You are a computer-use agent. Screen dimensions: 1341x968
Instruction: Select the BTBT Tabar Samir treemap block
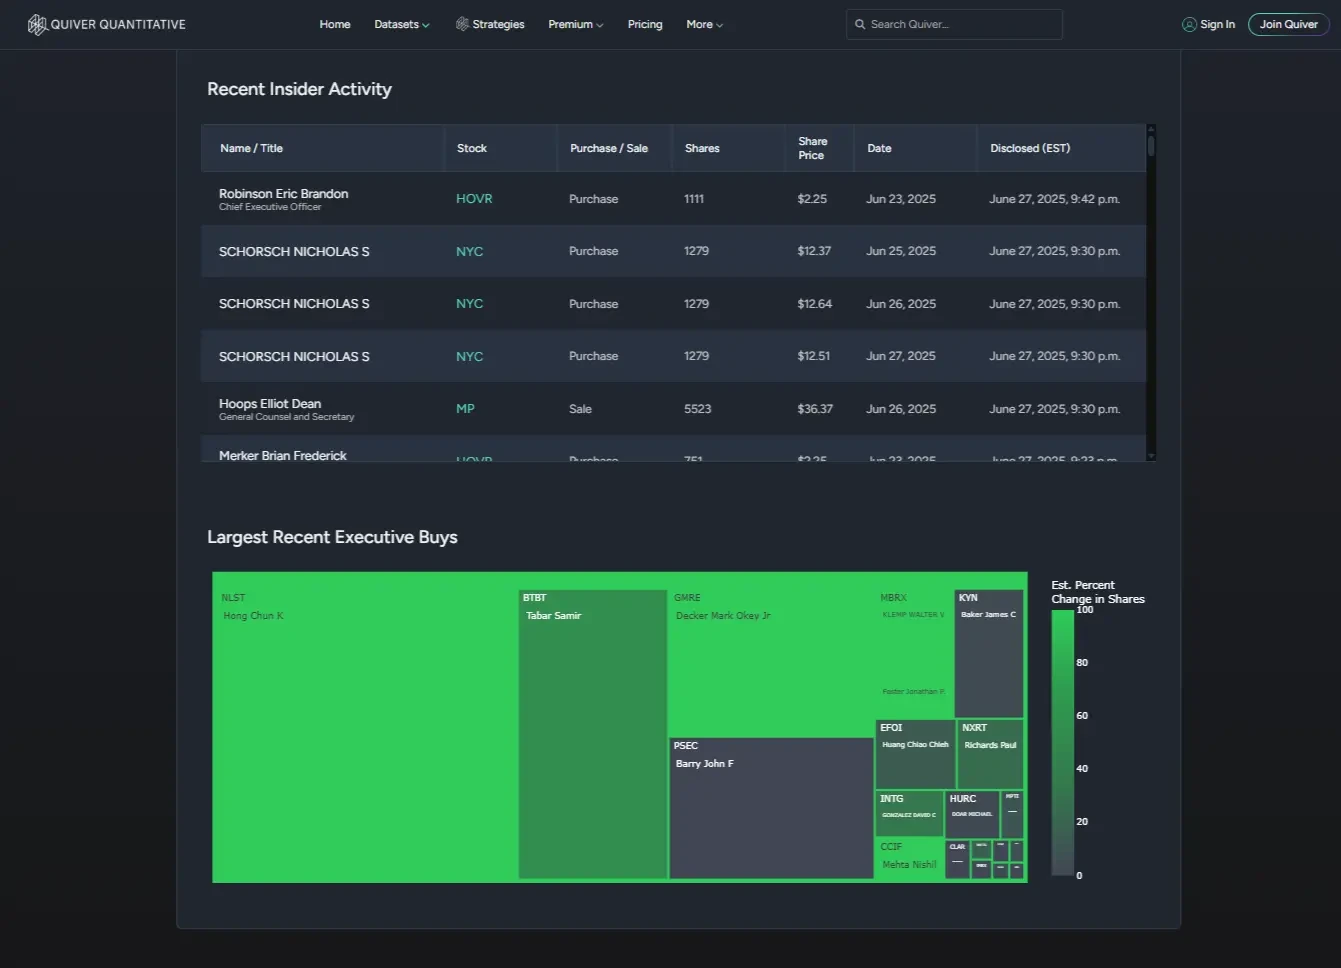[x=593, y=735]
